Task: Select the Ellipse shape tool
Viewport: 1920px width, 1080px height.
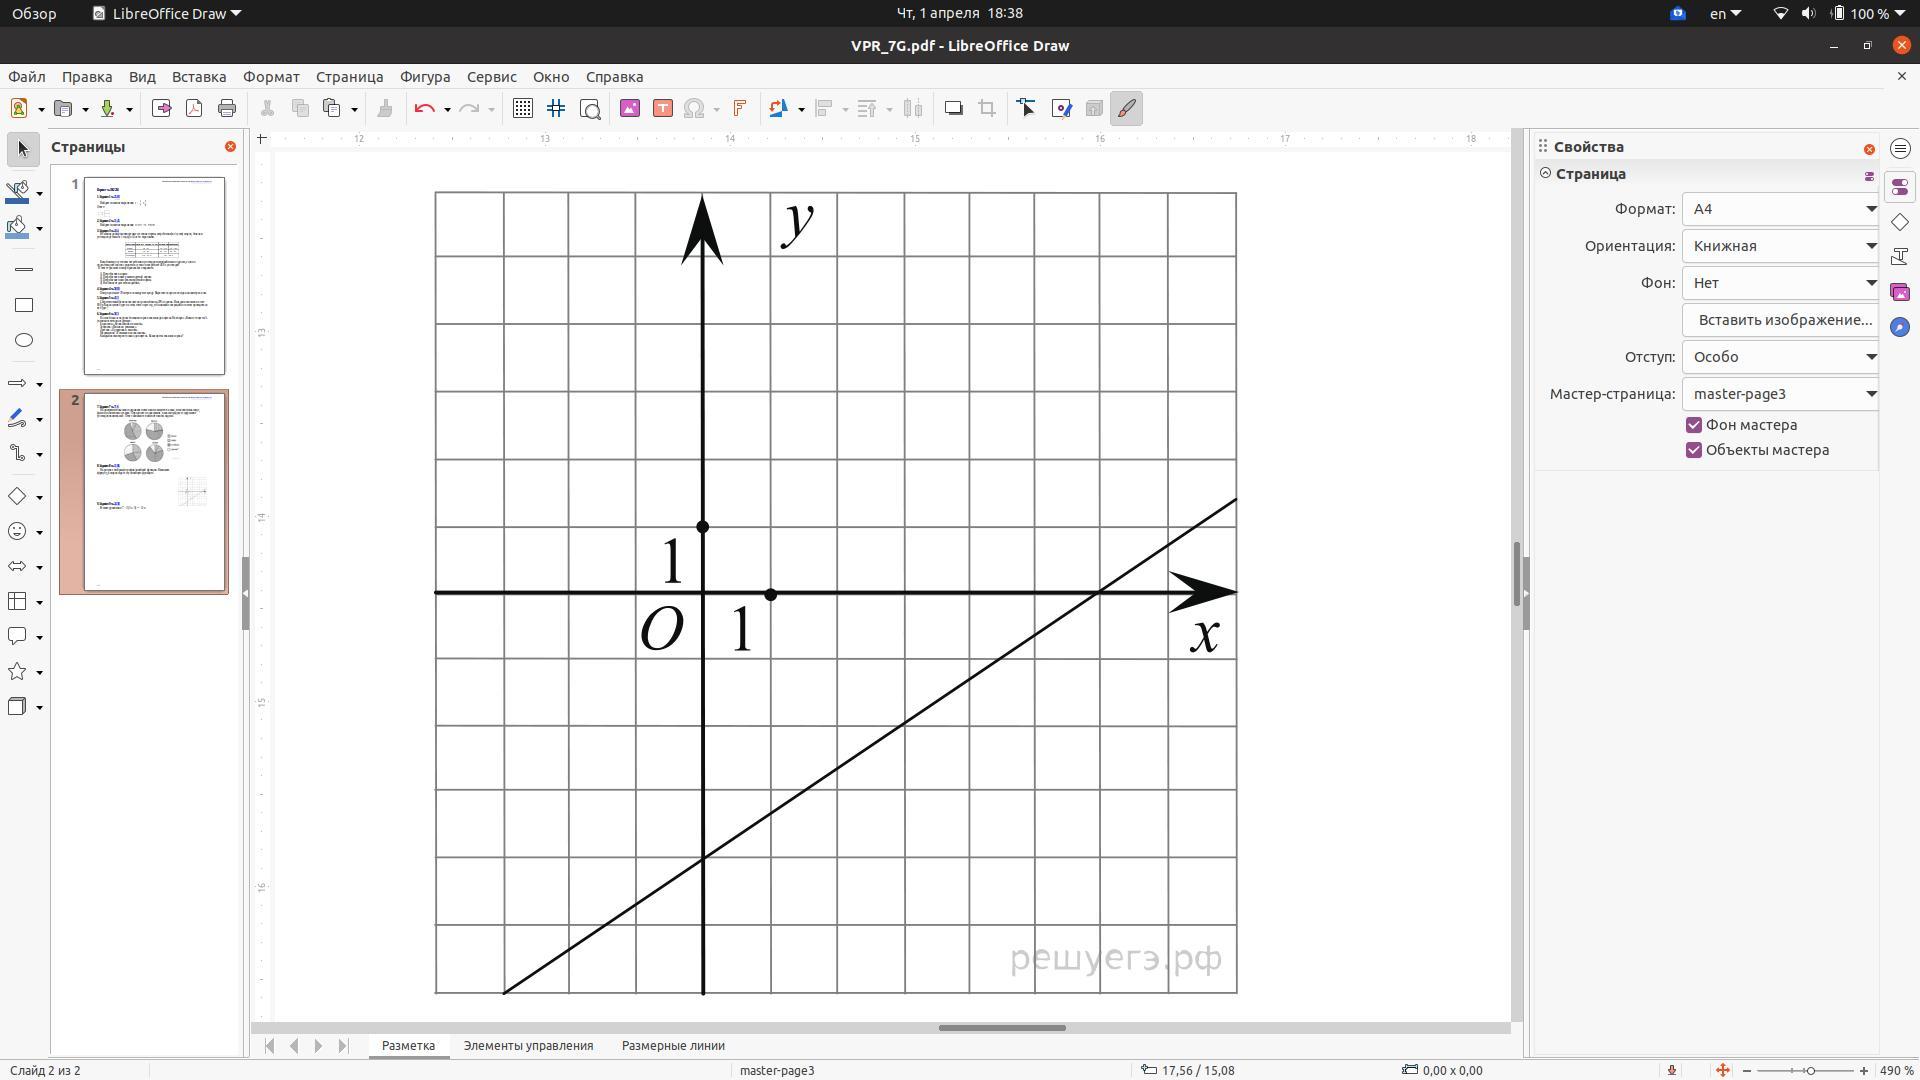Action: point(24,340)
